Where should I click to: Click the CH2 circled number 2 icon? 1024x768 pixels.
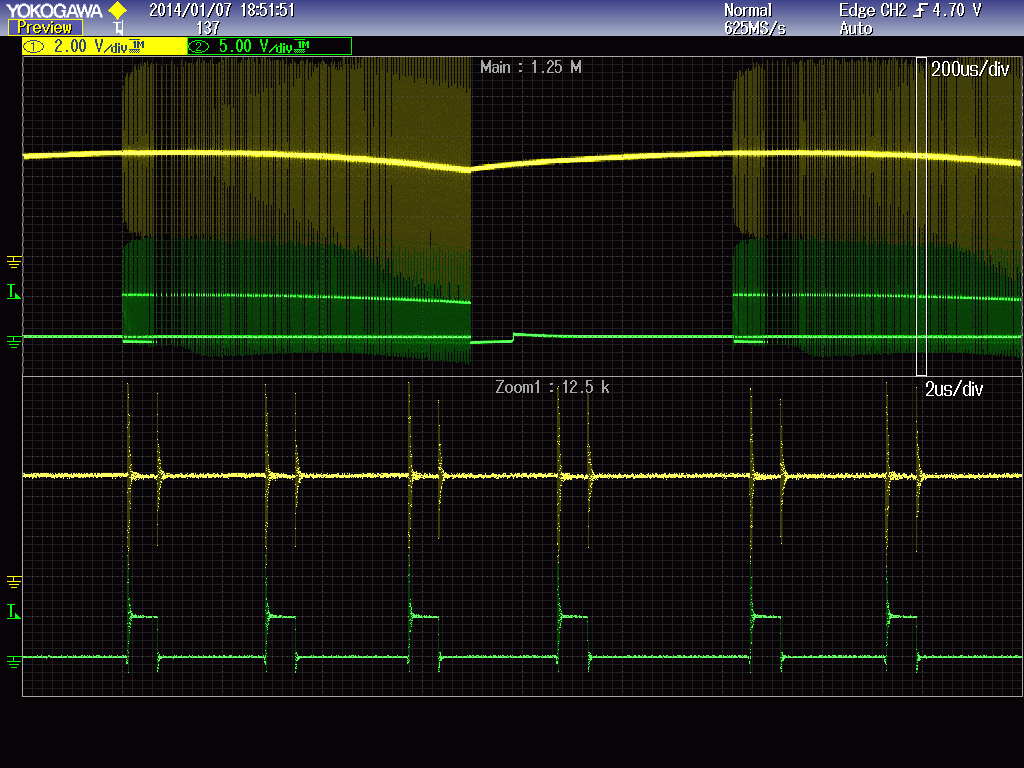click(199, 46)
